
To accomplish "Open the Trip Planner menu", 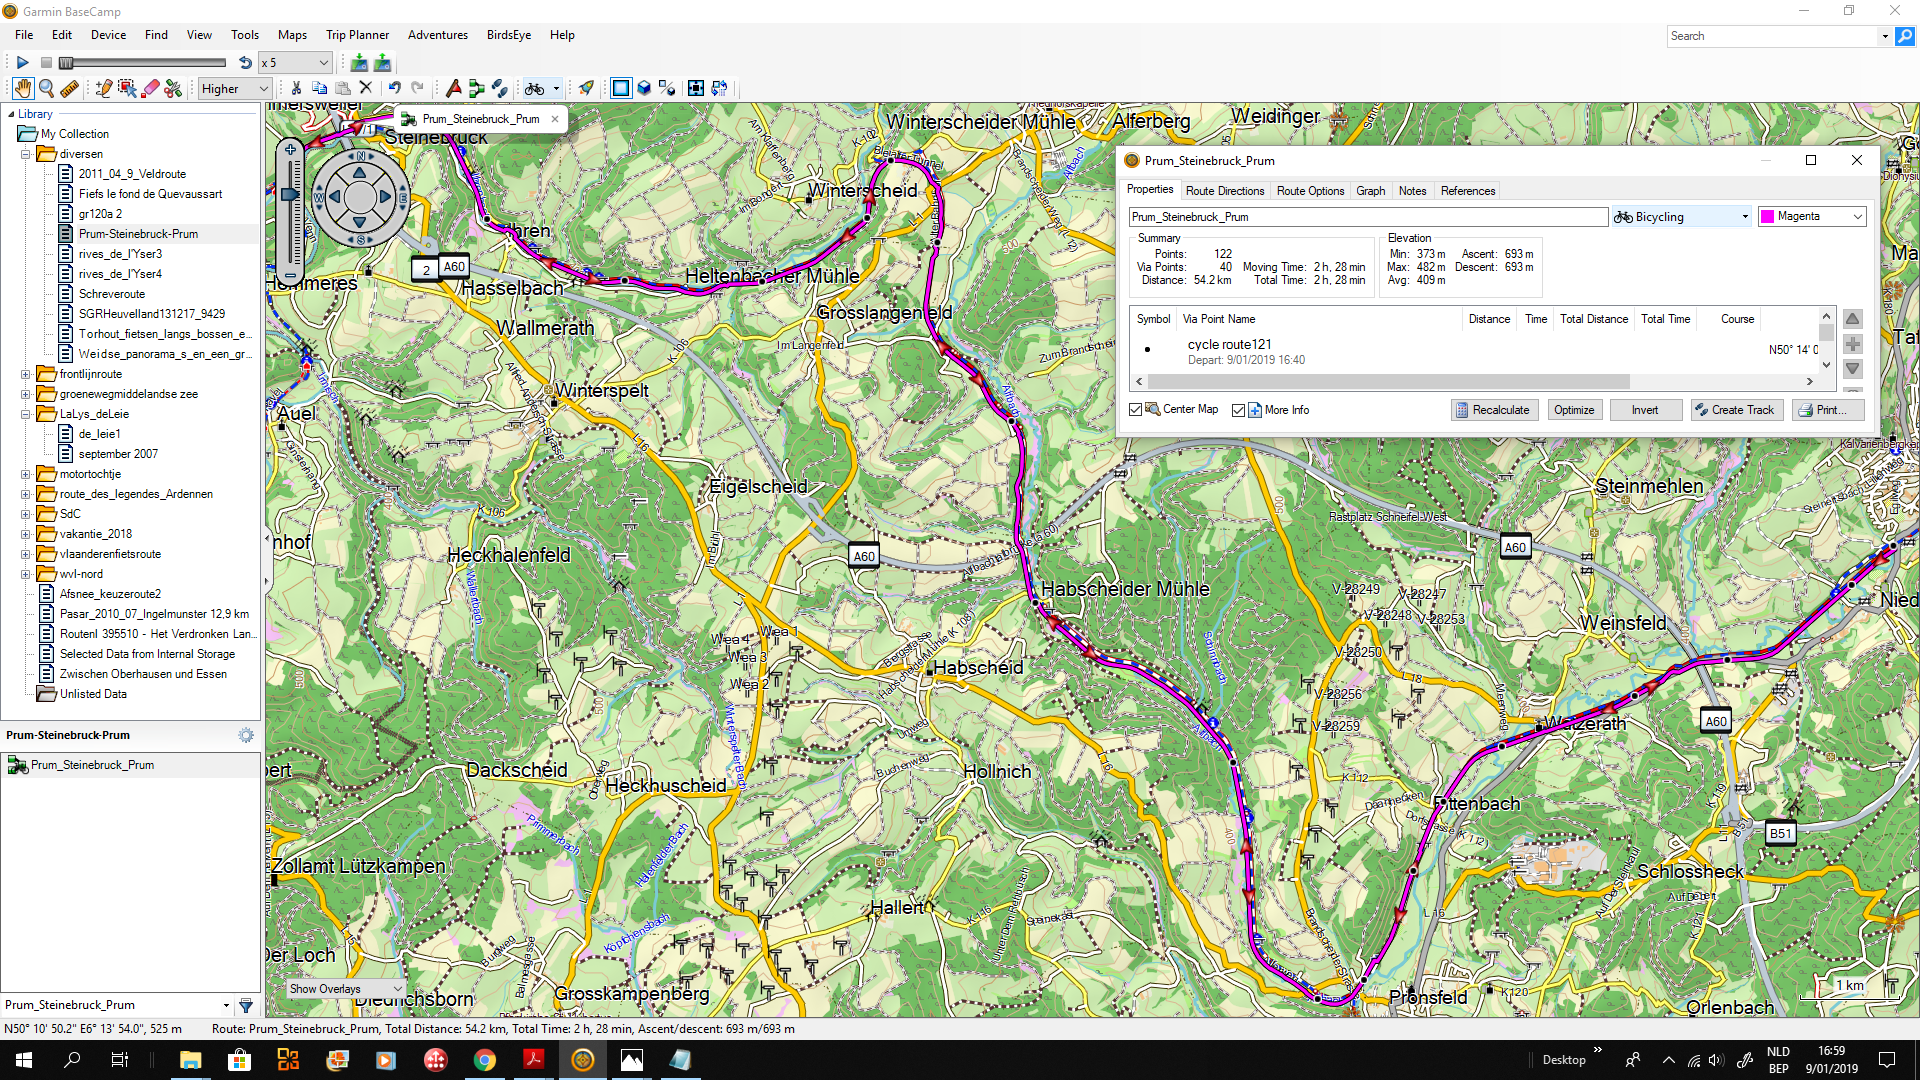I will click(x=357, y=35).
